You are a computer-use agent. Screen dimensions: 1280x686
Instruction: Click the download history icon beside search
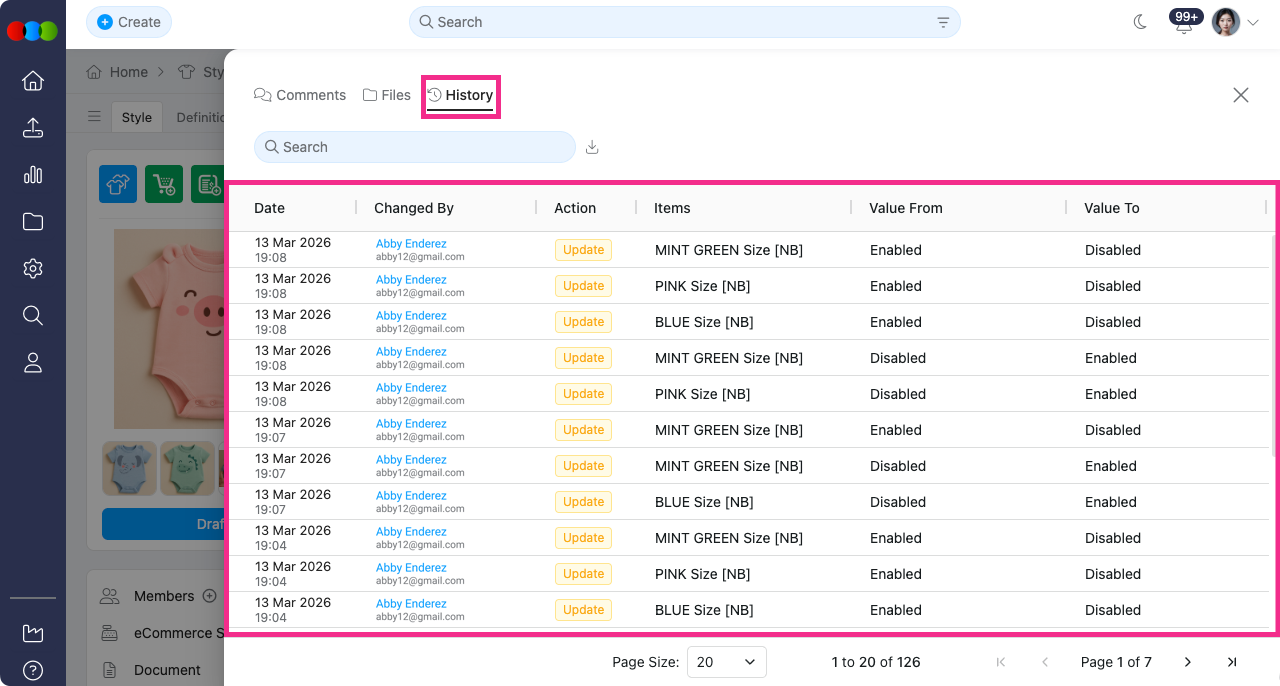tap(592, 147)
